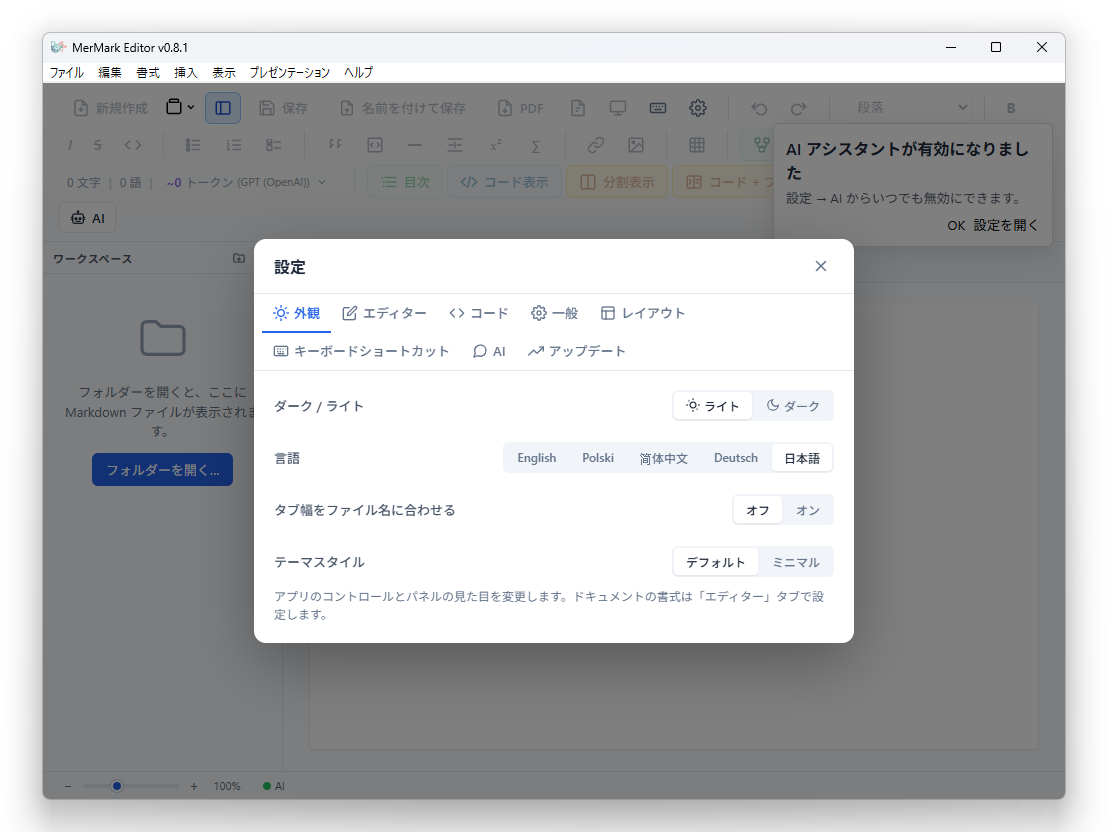
Task: Insert a numbered list icon
Action: [233, 145]
